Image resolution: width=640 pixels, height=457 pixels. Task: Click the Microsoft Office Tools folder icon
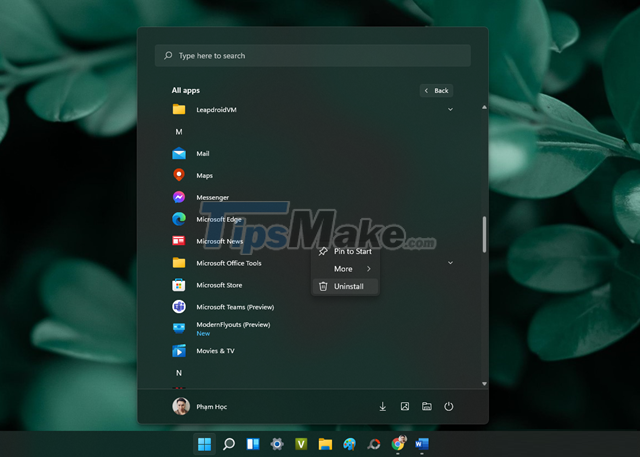click(x=179, y=263)
